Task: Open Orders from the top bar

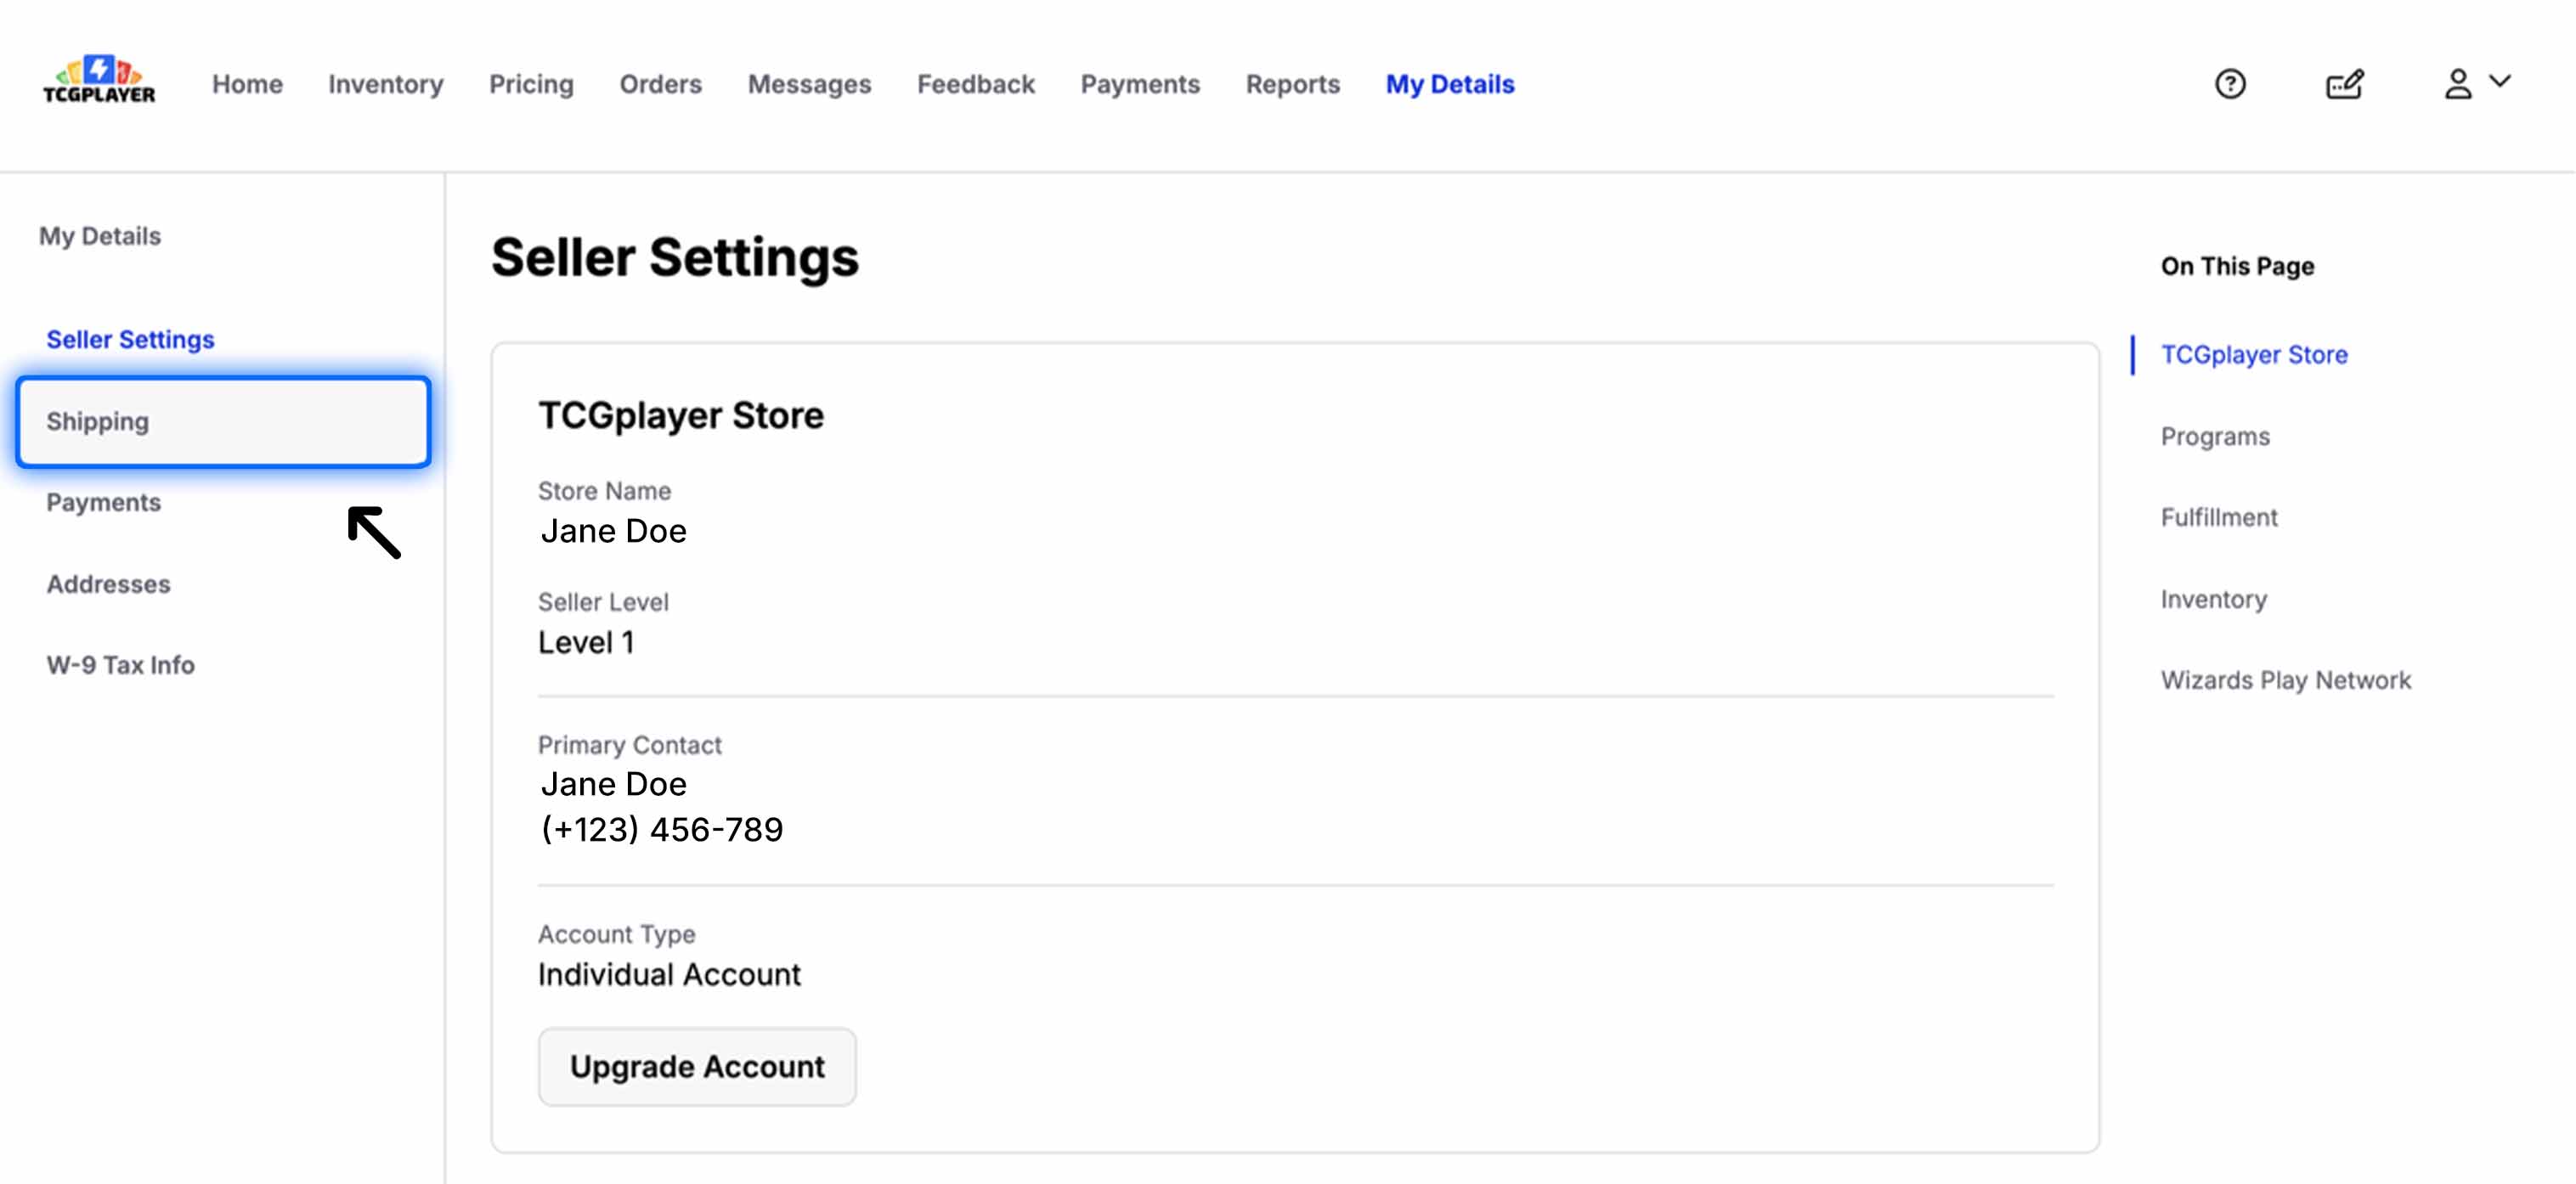Action: (660, 84)
